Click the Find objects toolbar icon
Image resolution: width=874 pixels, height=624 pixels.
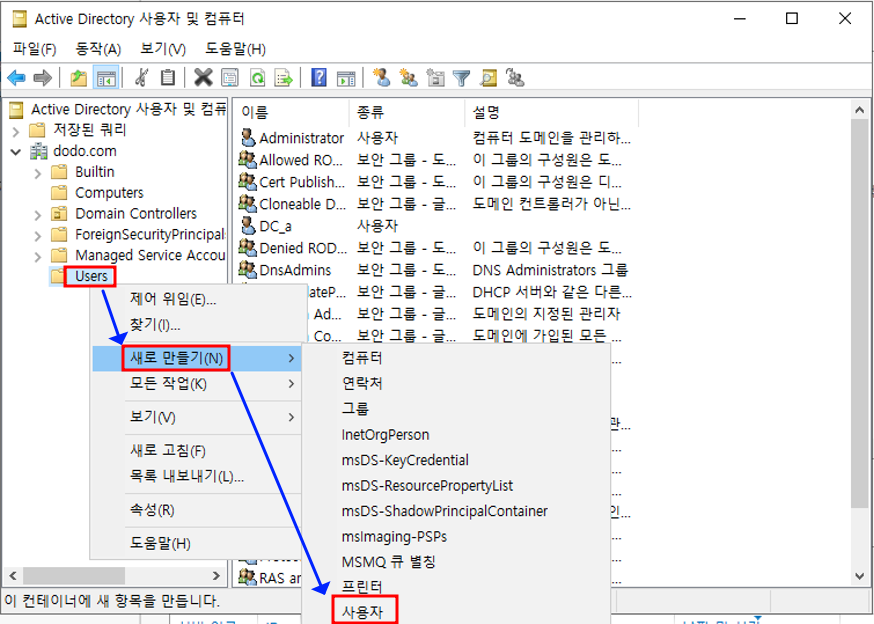tap(488, 78)
